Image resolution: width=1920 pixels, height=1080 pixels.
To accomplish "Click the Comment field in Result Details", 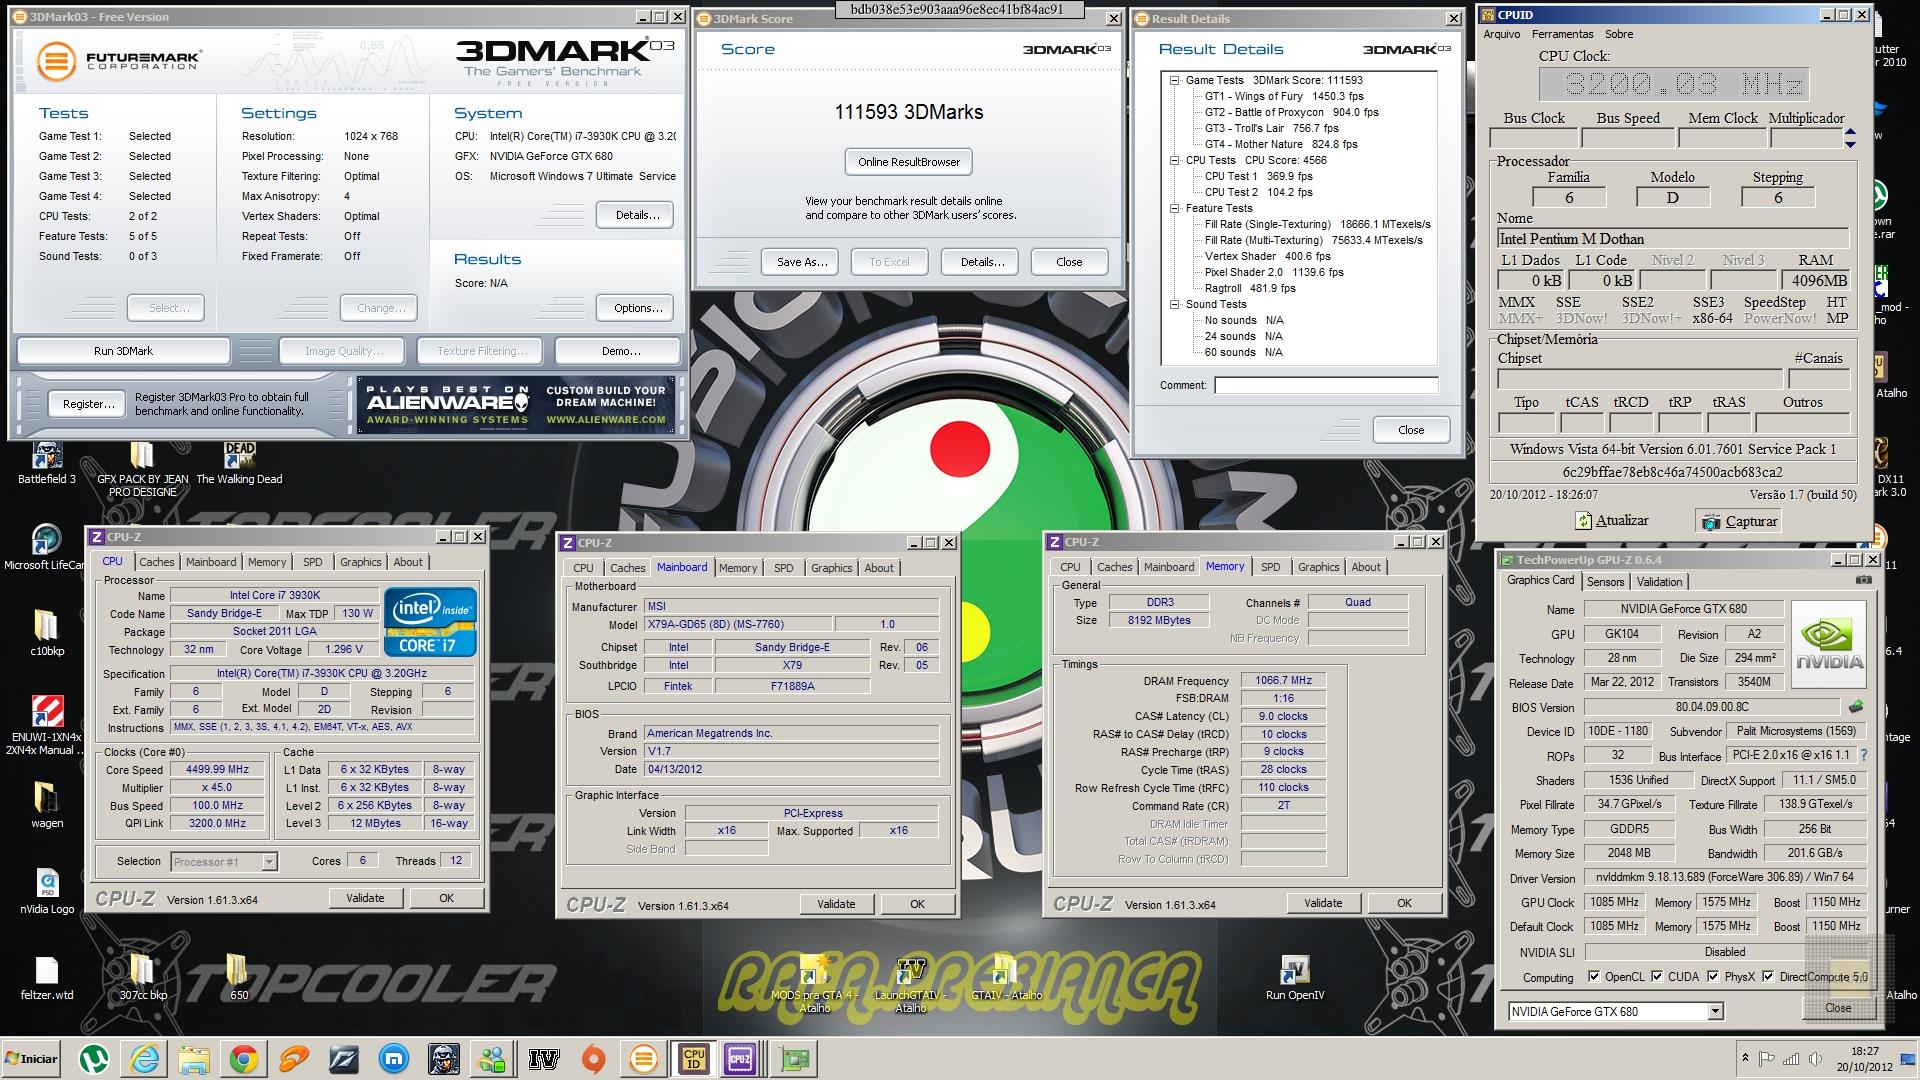I will [x=1326, y=385].
